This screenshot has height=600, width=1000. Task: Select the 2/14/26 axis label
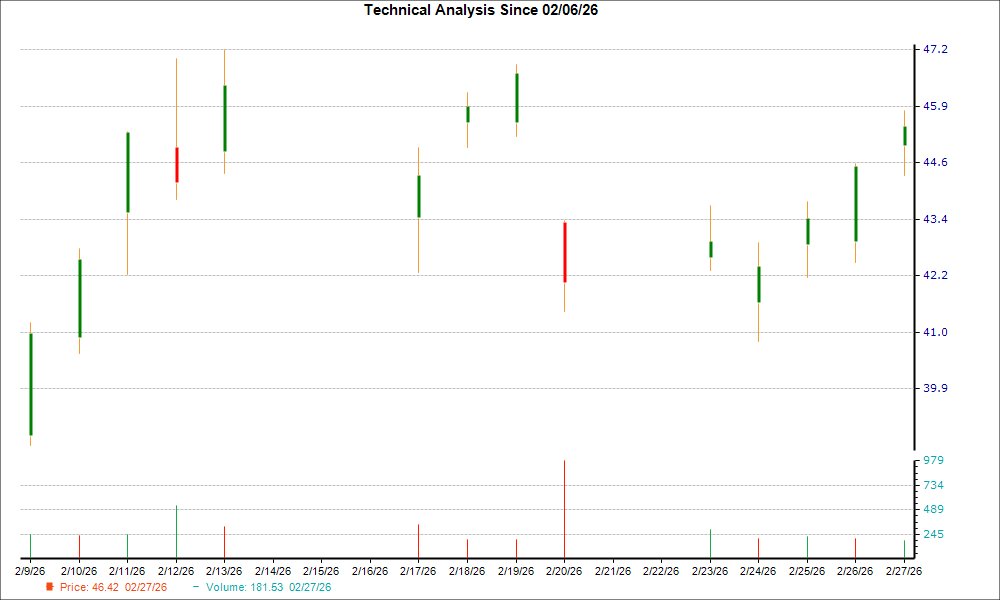click(274, 568)
